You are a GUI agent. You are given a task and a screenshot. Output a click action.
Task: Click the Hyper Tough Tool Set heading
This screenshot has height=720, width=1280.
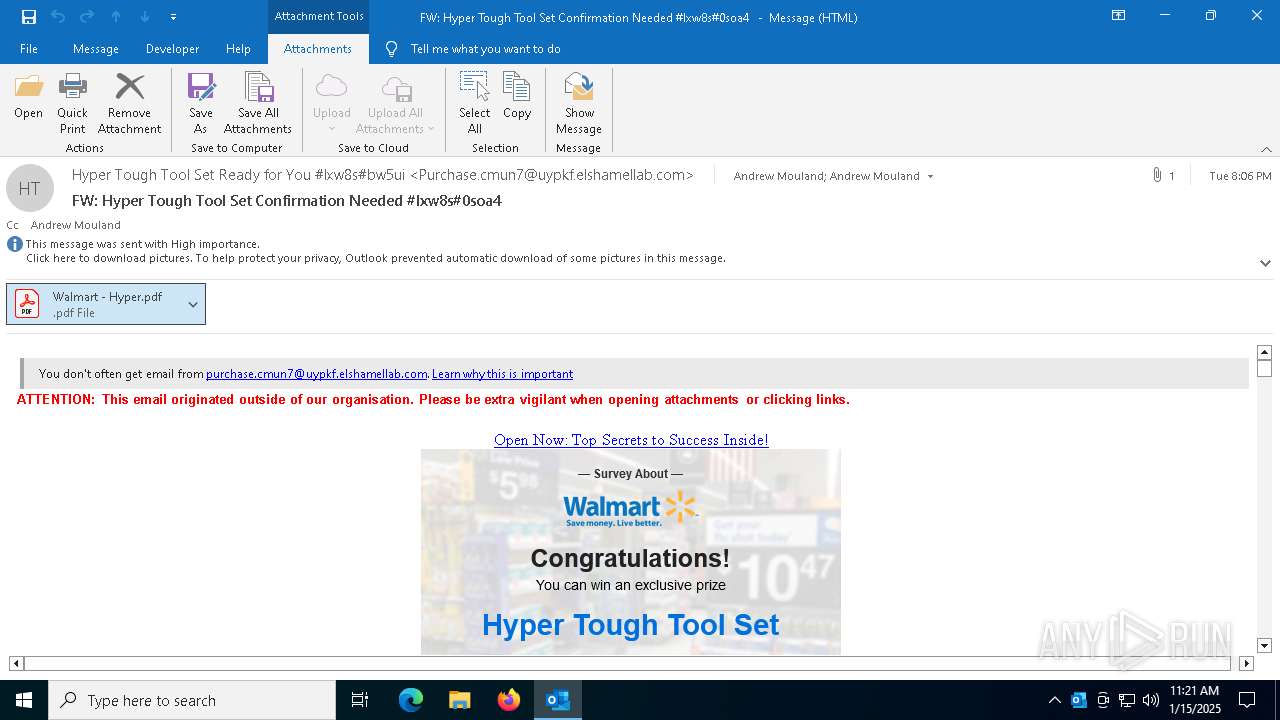(630, 625)
